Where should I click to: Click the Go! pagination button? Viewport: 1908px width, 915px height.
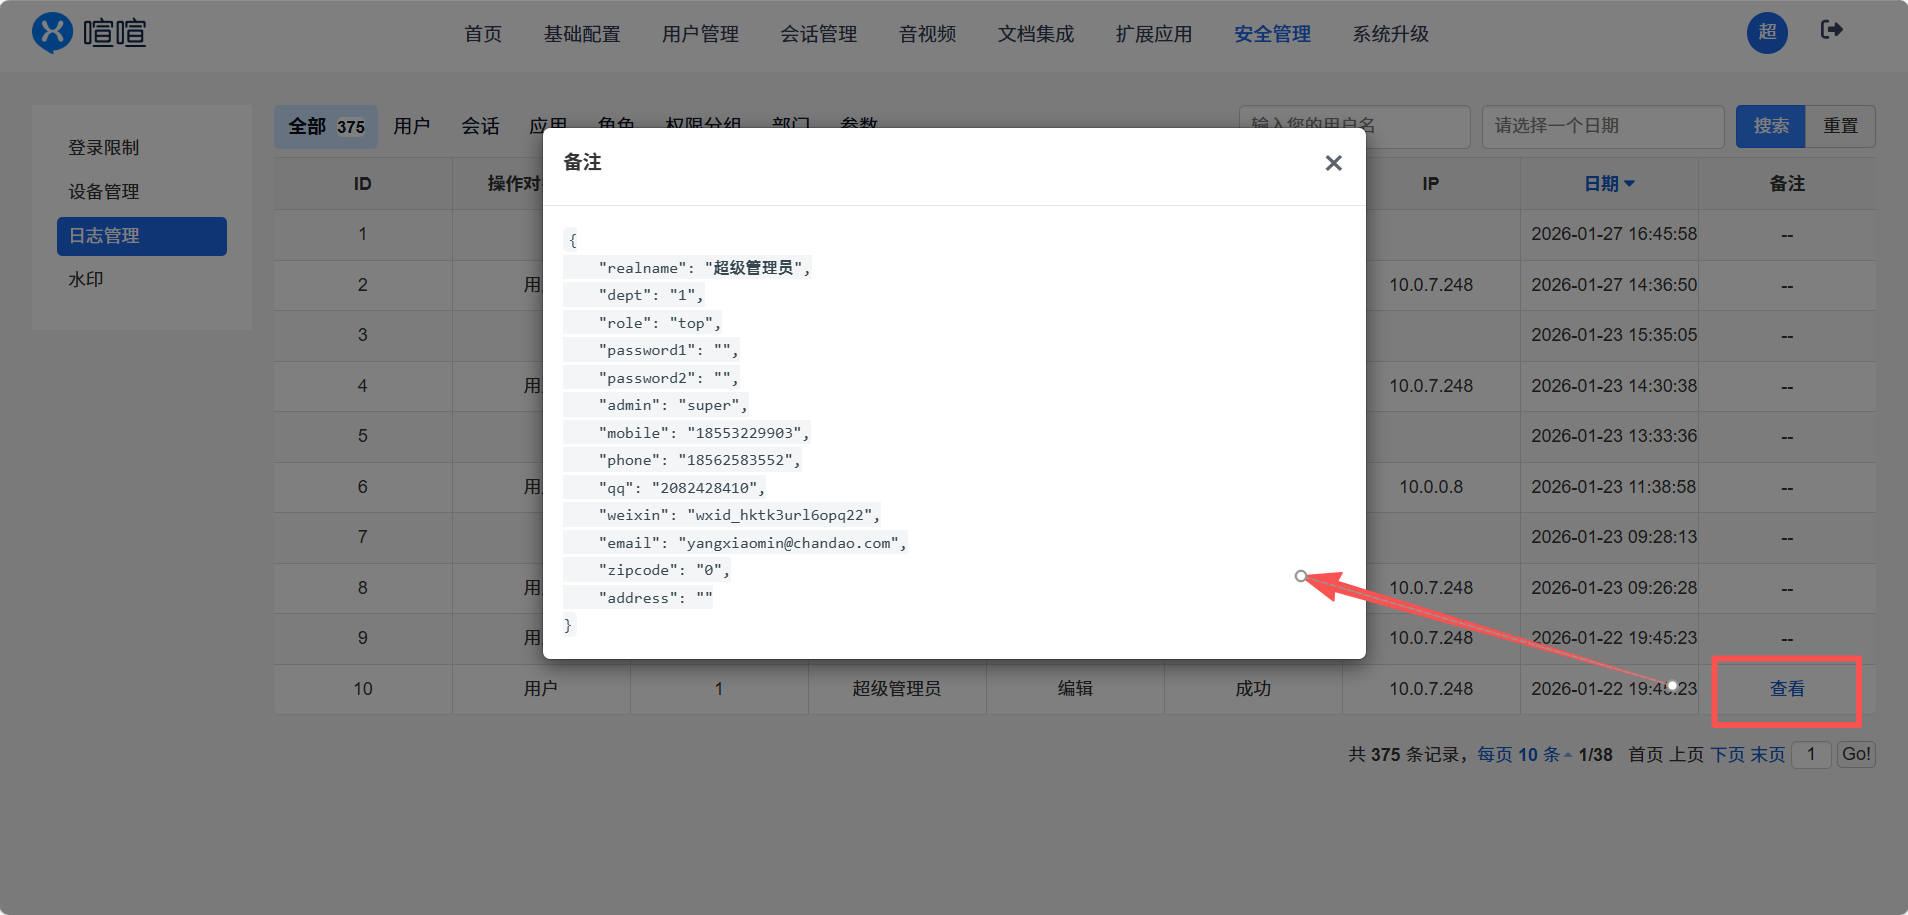coord(1856,754)
